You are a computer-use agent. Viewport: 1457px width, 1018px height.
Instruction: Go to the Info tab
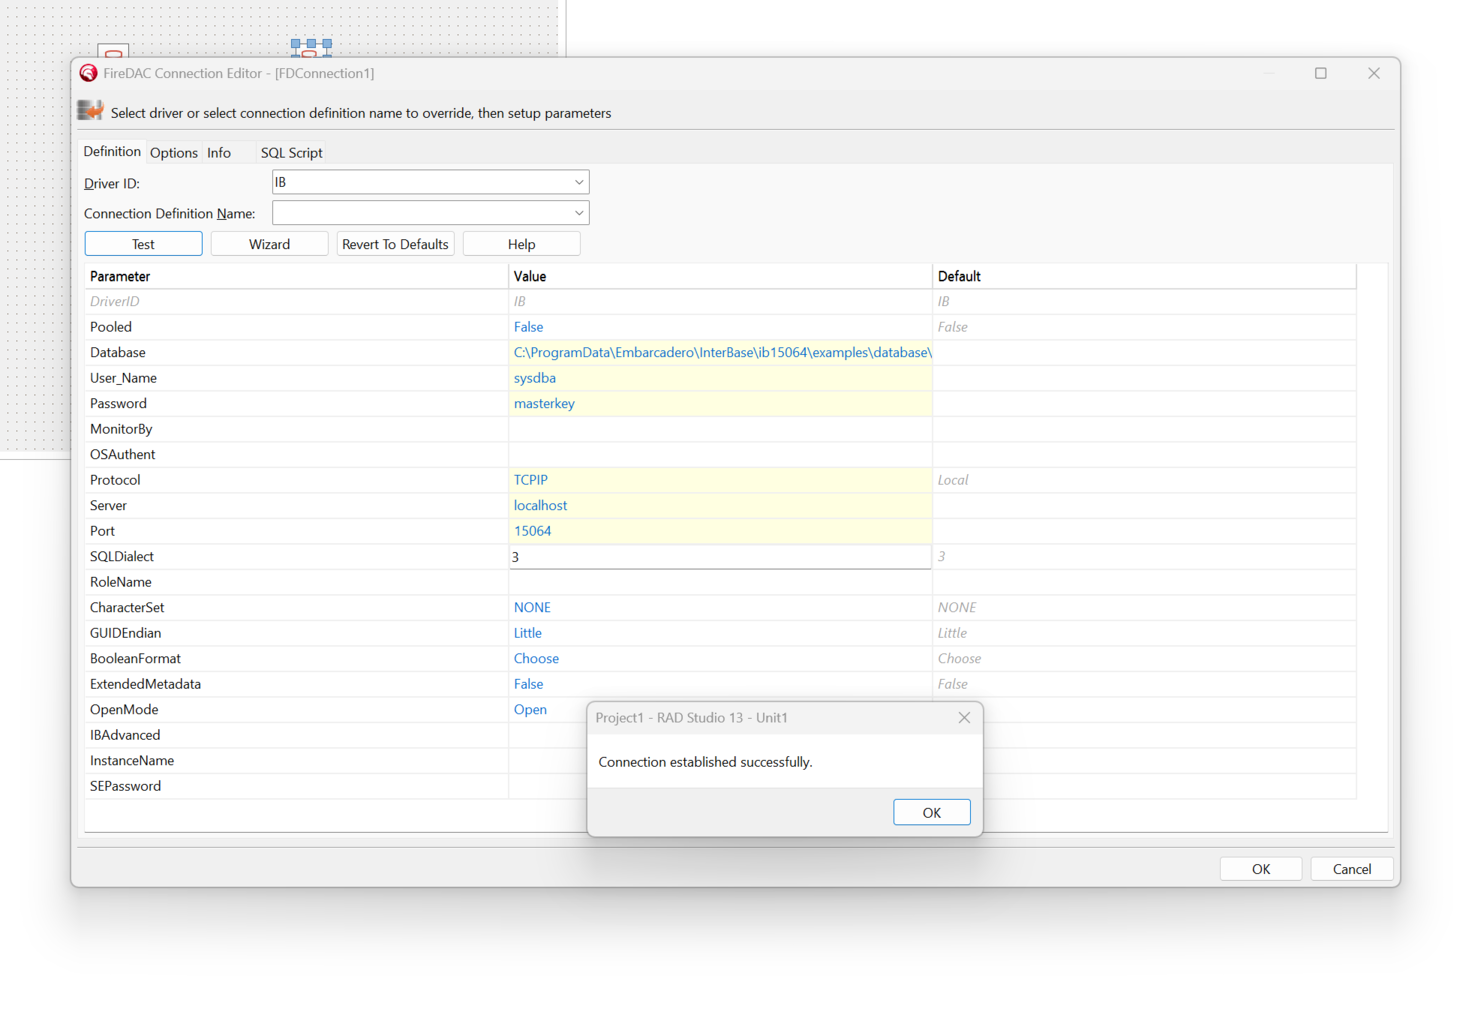[x=219, y=153]
